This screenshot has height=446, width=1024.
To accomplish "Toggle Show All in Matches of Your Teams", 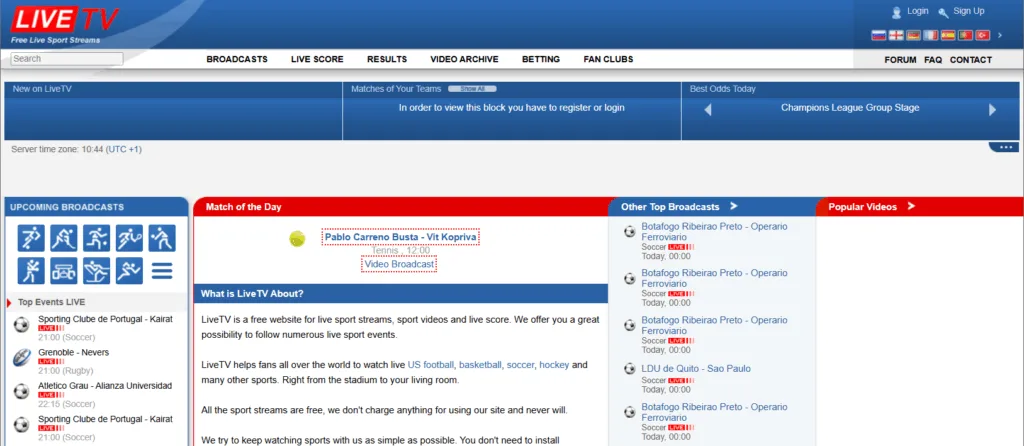I will point(465,89).
